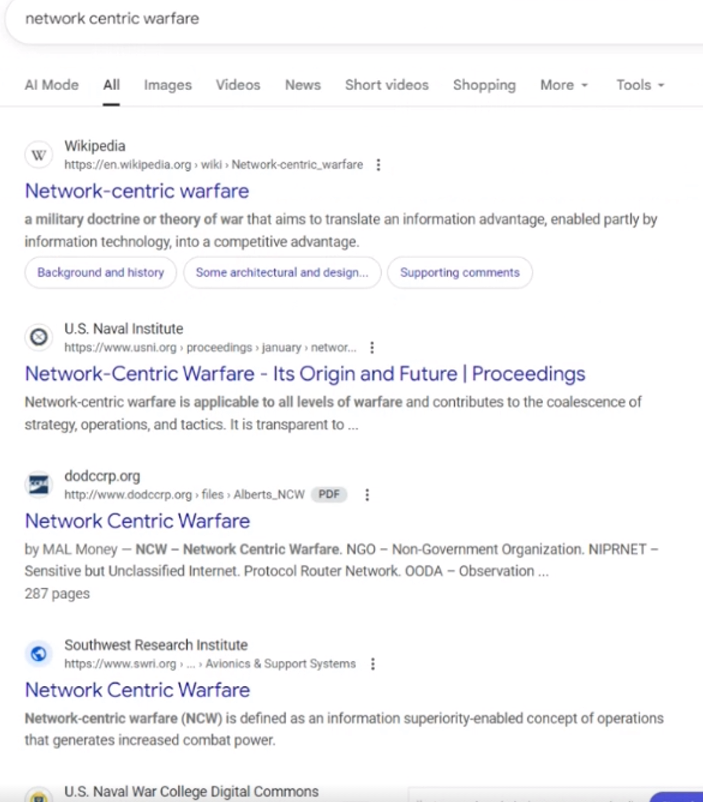703x802 pixels.
Task: Click the Supporting comments chip
Action: coord(460,272)
